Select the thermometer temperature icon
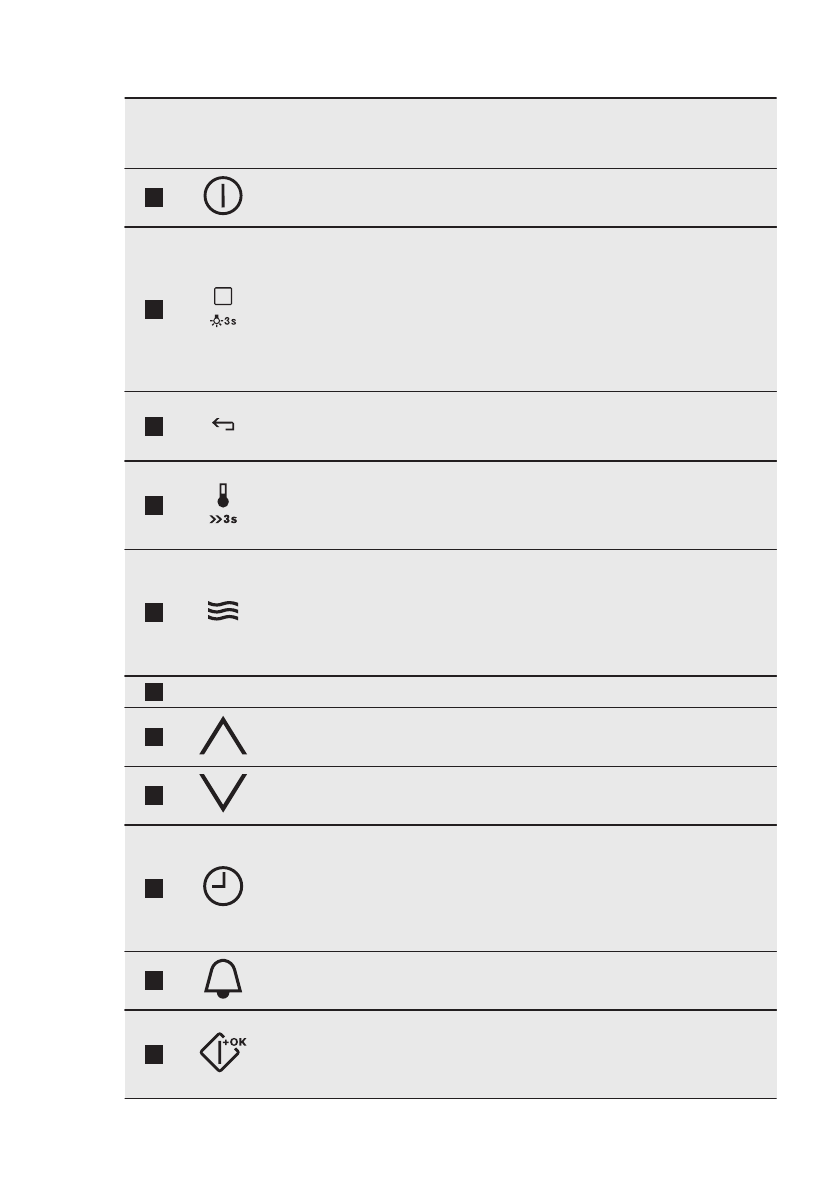 (x=223, y=505)
